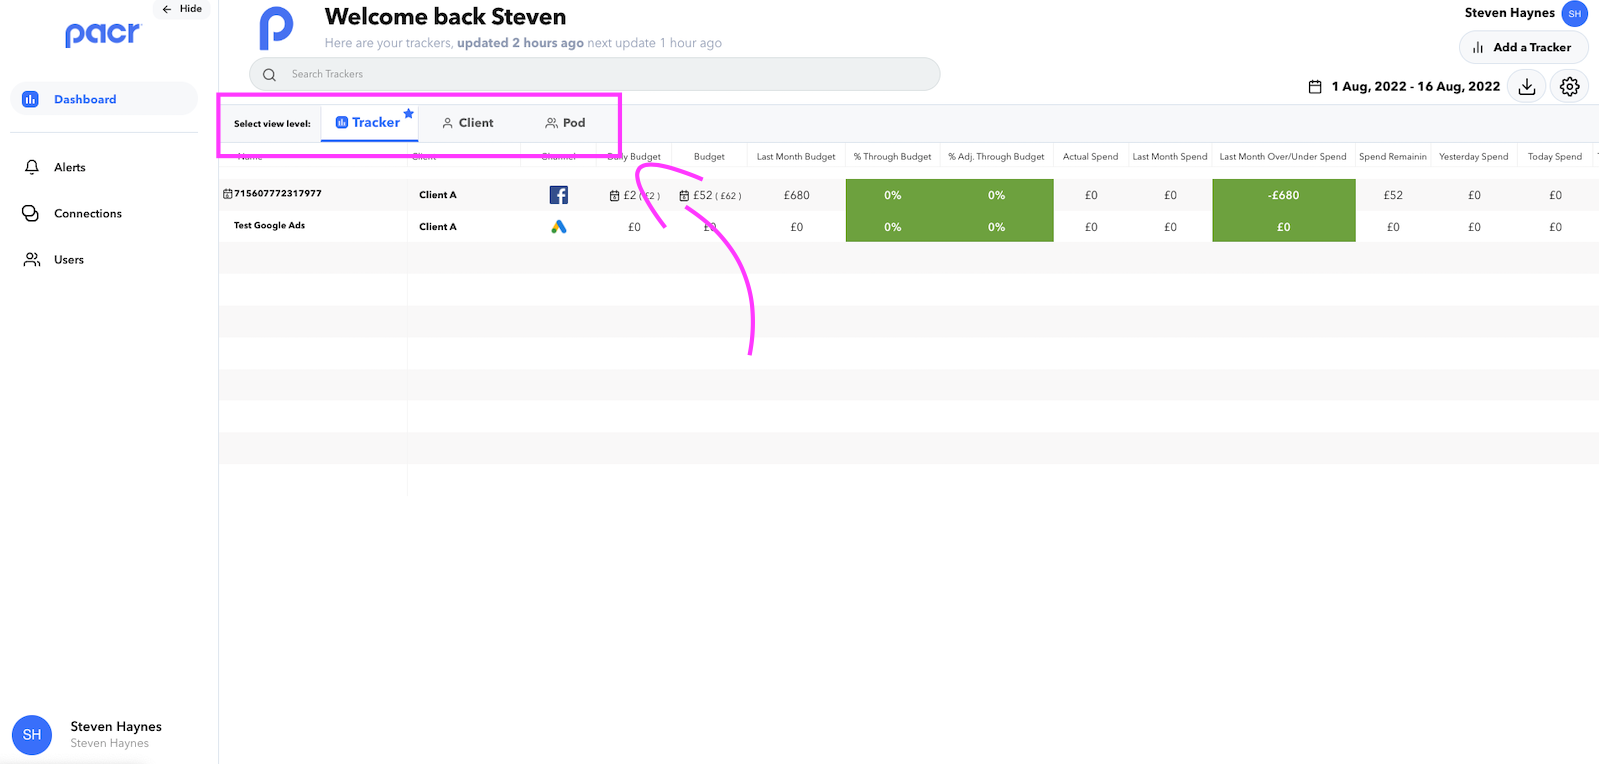Select the Tracker view tab
1599x764 pixels.
(x=368, y=123)
